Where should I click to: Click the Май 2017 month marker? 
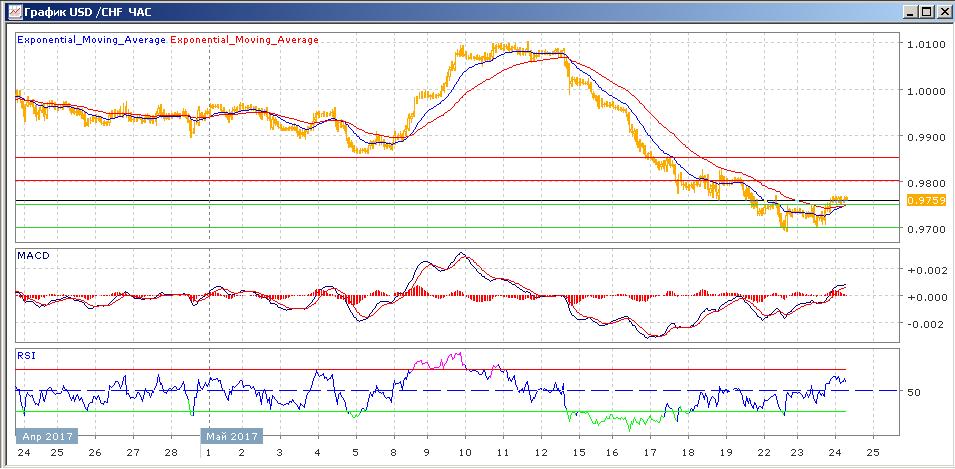[231, 437]
